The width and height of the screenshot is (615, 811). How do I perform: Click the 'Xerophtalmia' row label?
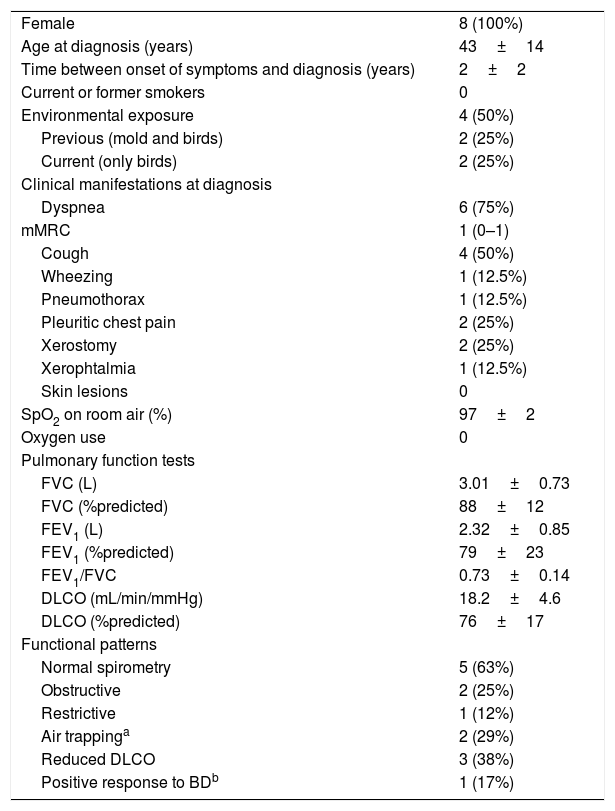tap(88, 369)
